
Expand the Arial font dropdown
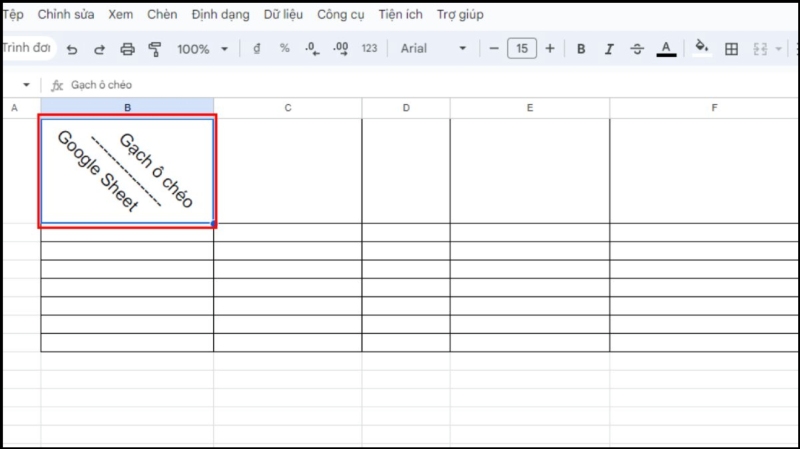pos(434,49)
